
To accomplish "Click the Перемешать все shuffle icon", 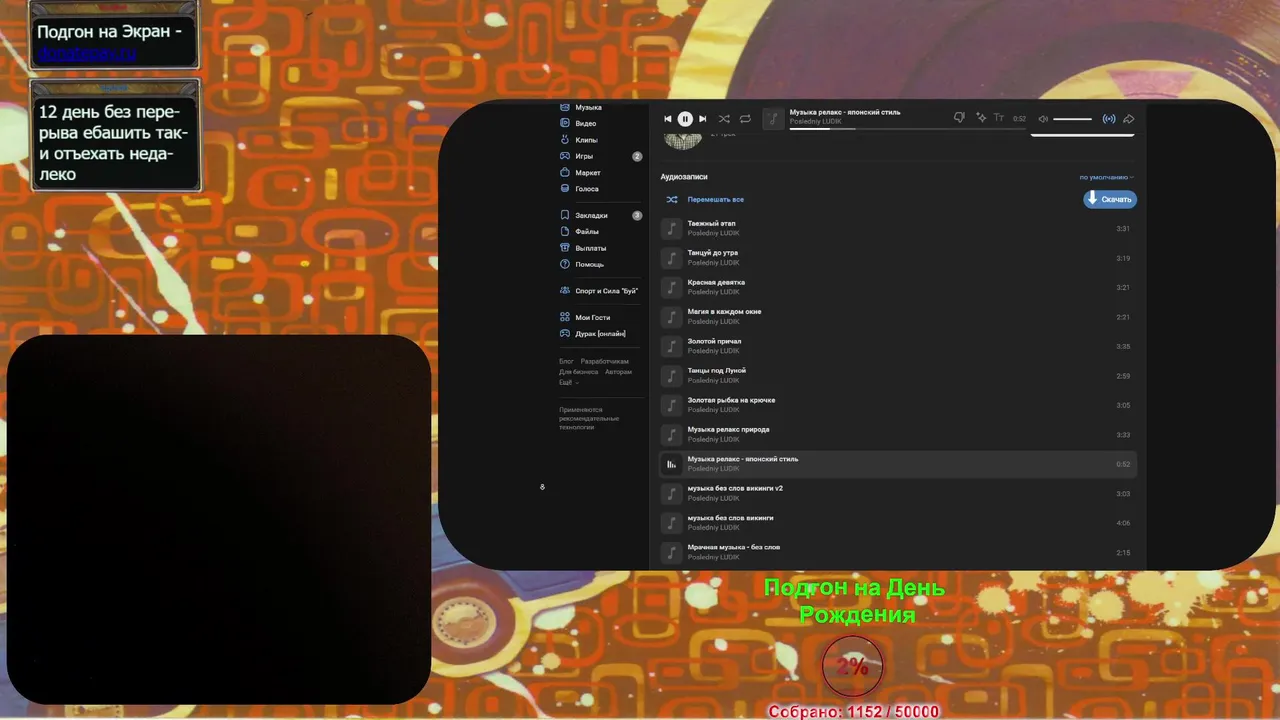I will 672,199.
